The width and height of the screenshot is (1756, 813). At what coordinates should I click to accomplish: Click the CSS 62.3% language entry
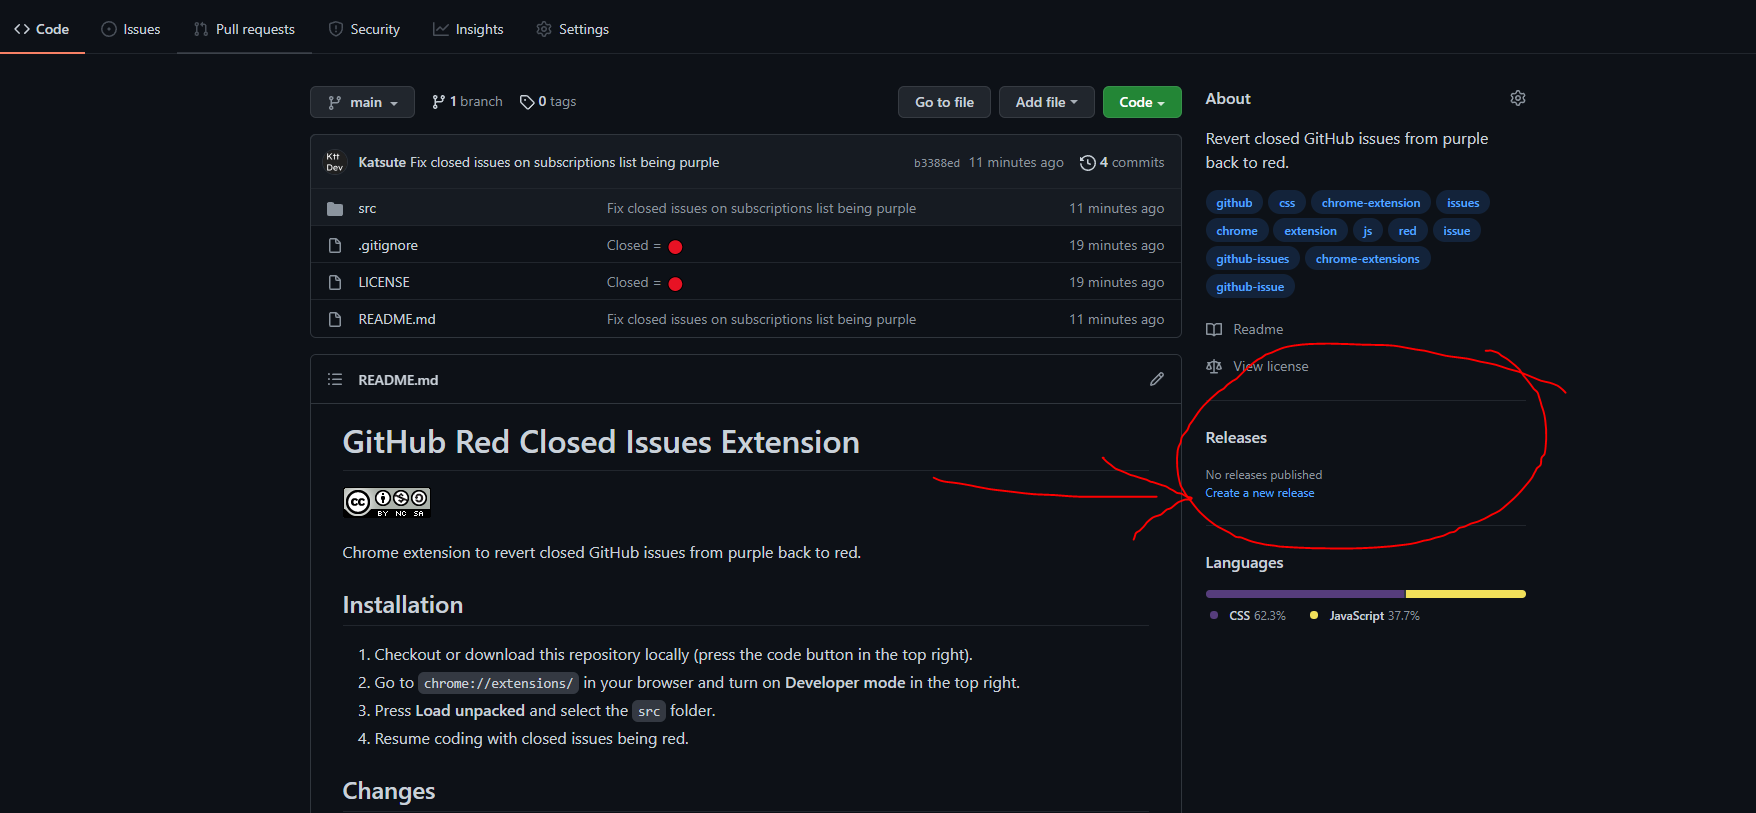point(1247,616)
